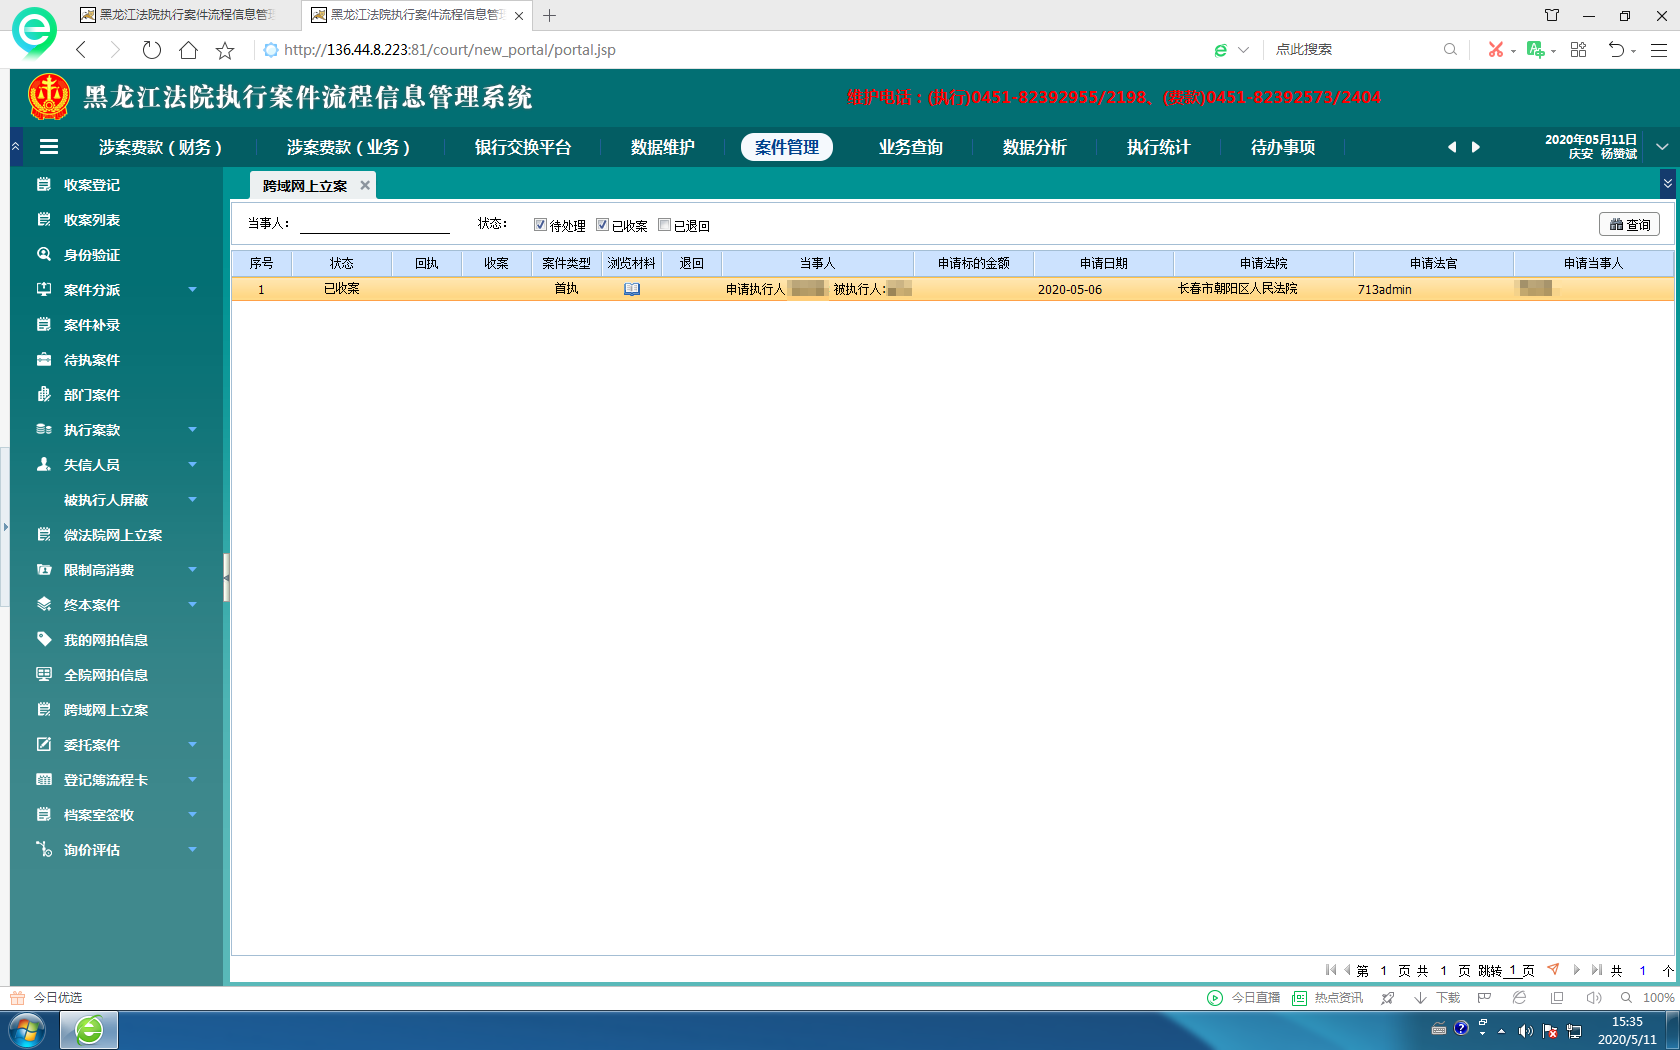Viewport: 1680px width, 1050px height.
Task: Uncheck the 已收案 status checkbox
Action: click(602, 225)
